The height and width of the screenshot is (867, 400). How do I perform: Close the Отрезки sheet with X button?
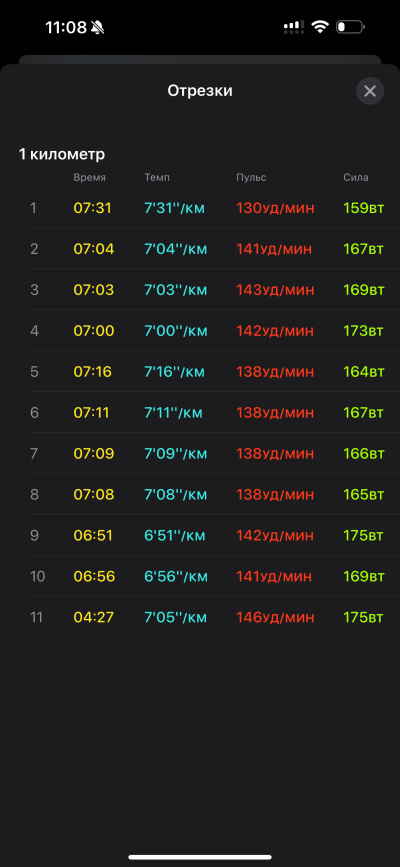370,91
